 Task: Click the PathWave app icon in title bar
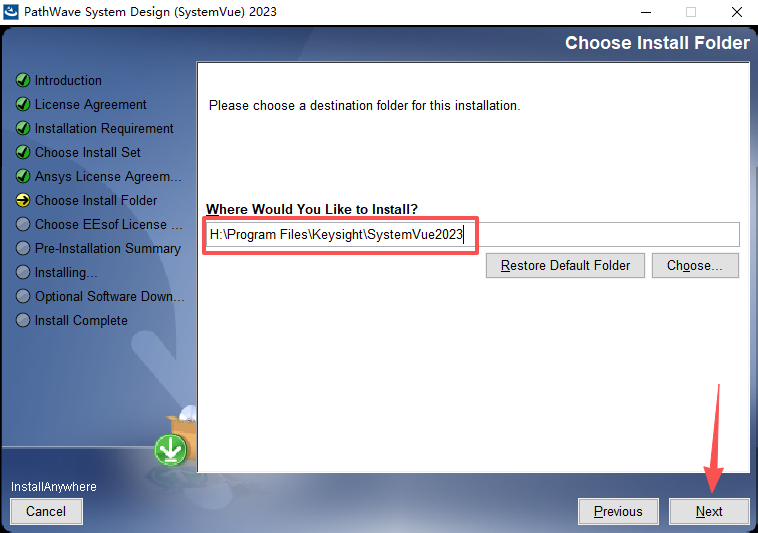(x=11, y=12)
